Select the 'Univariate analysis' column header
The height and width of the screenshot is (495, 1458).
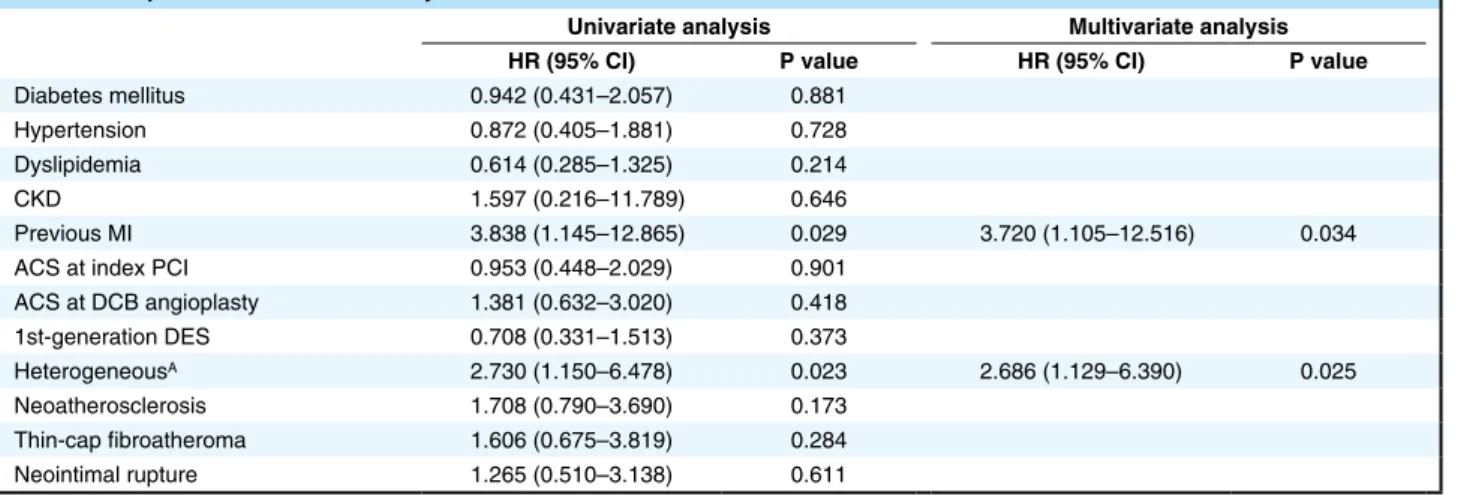668,28
